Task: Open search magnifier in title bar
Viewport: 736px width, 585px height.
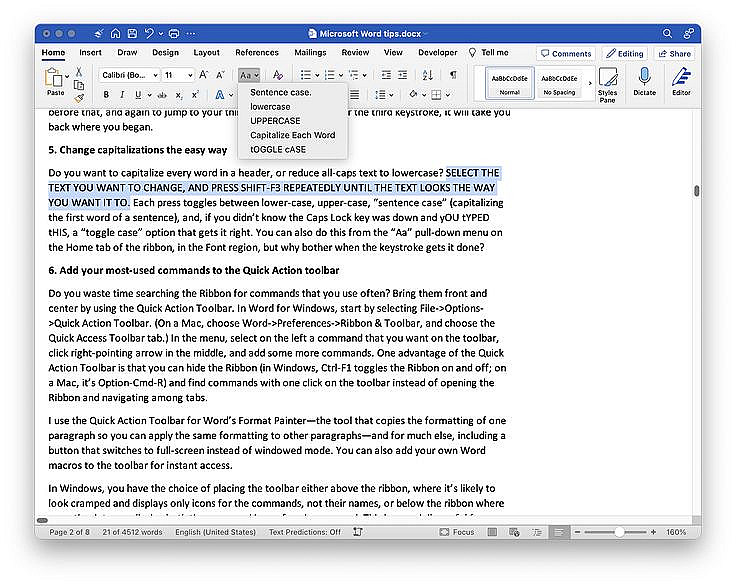Action: point(667,33)
